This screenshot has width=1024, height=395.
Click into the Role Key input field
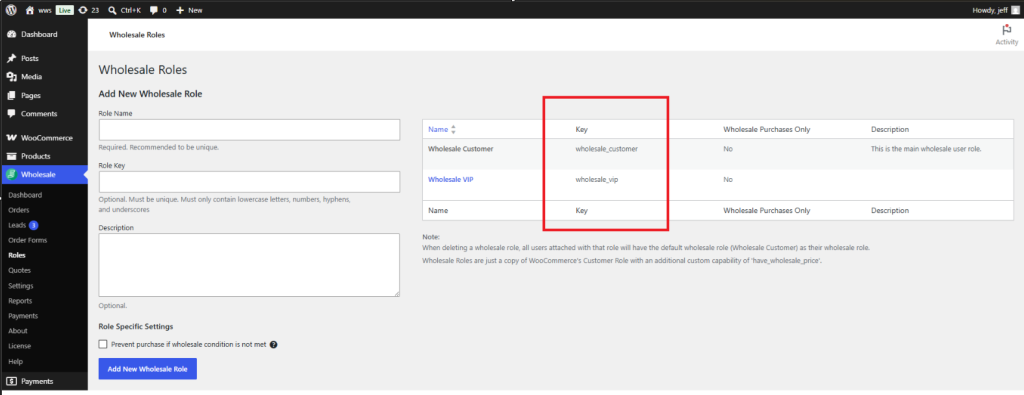click(x=249, y=182)
